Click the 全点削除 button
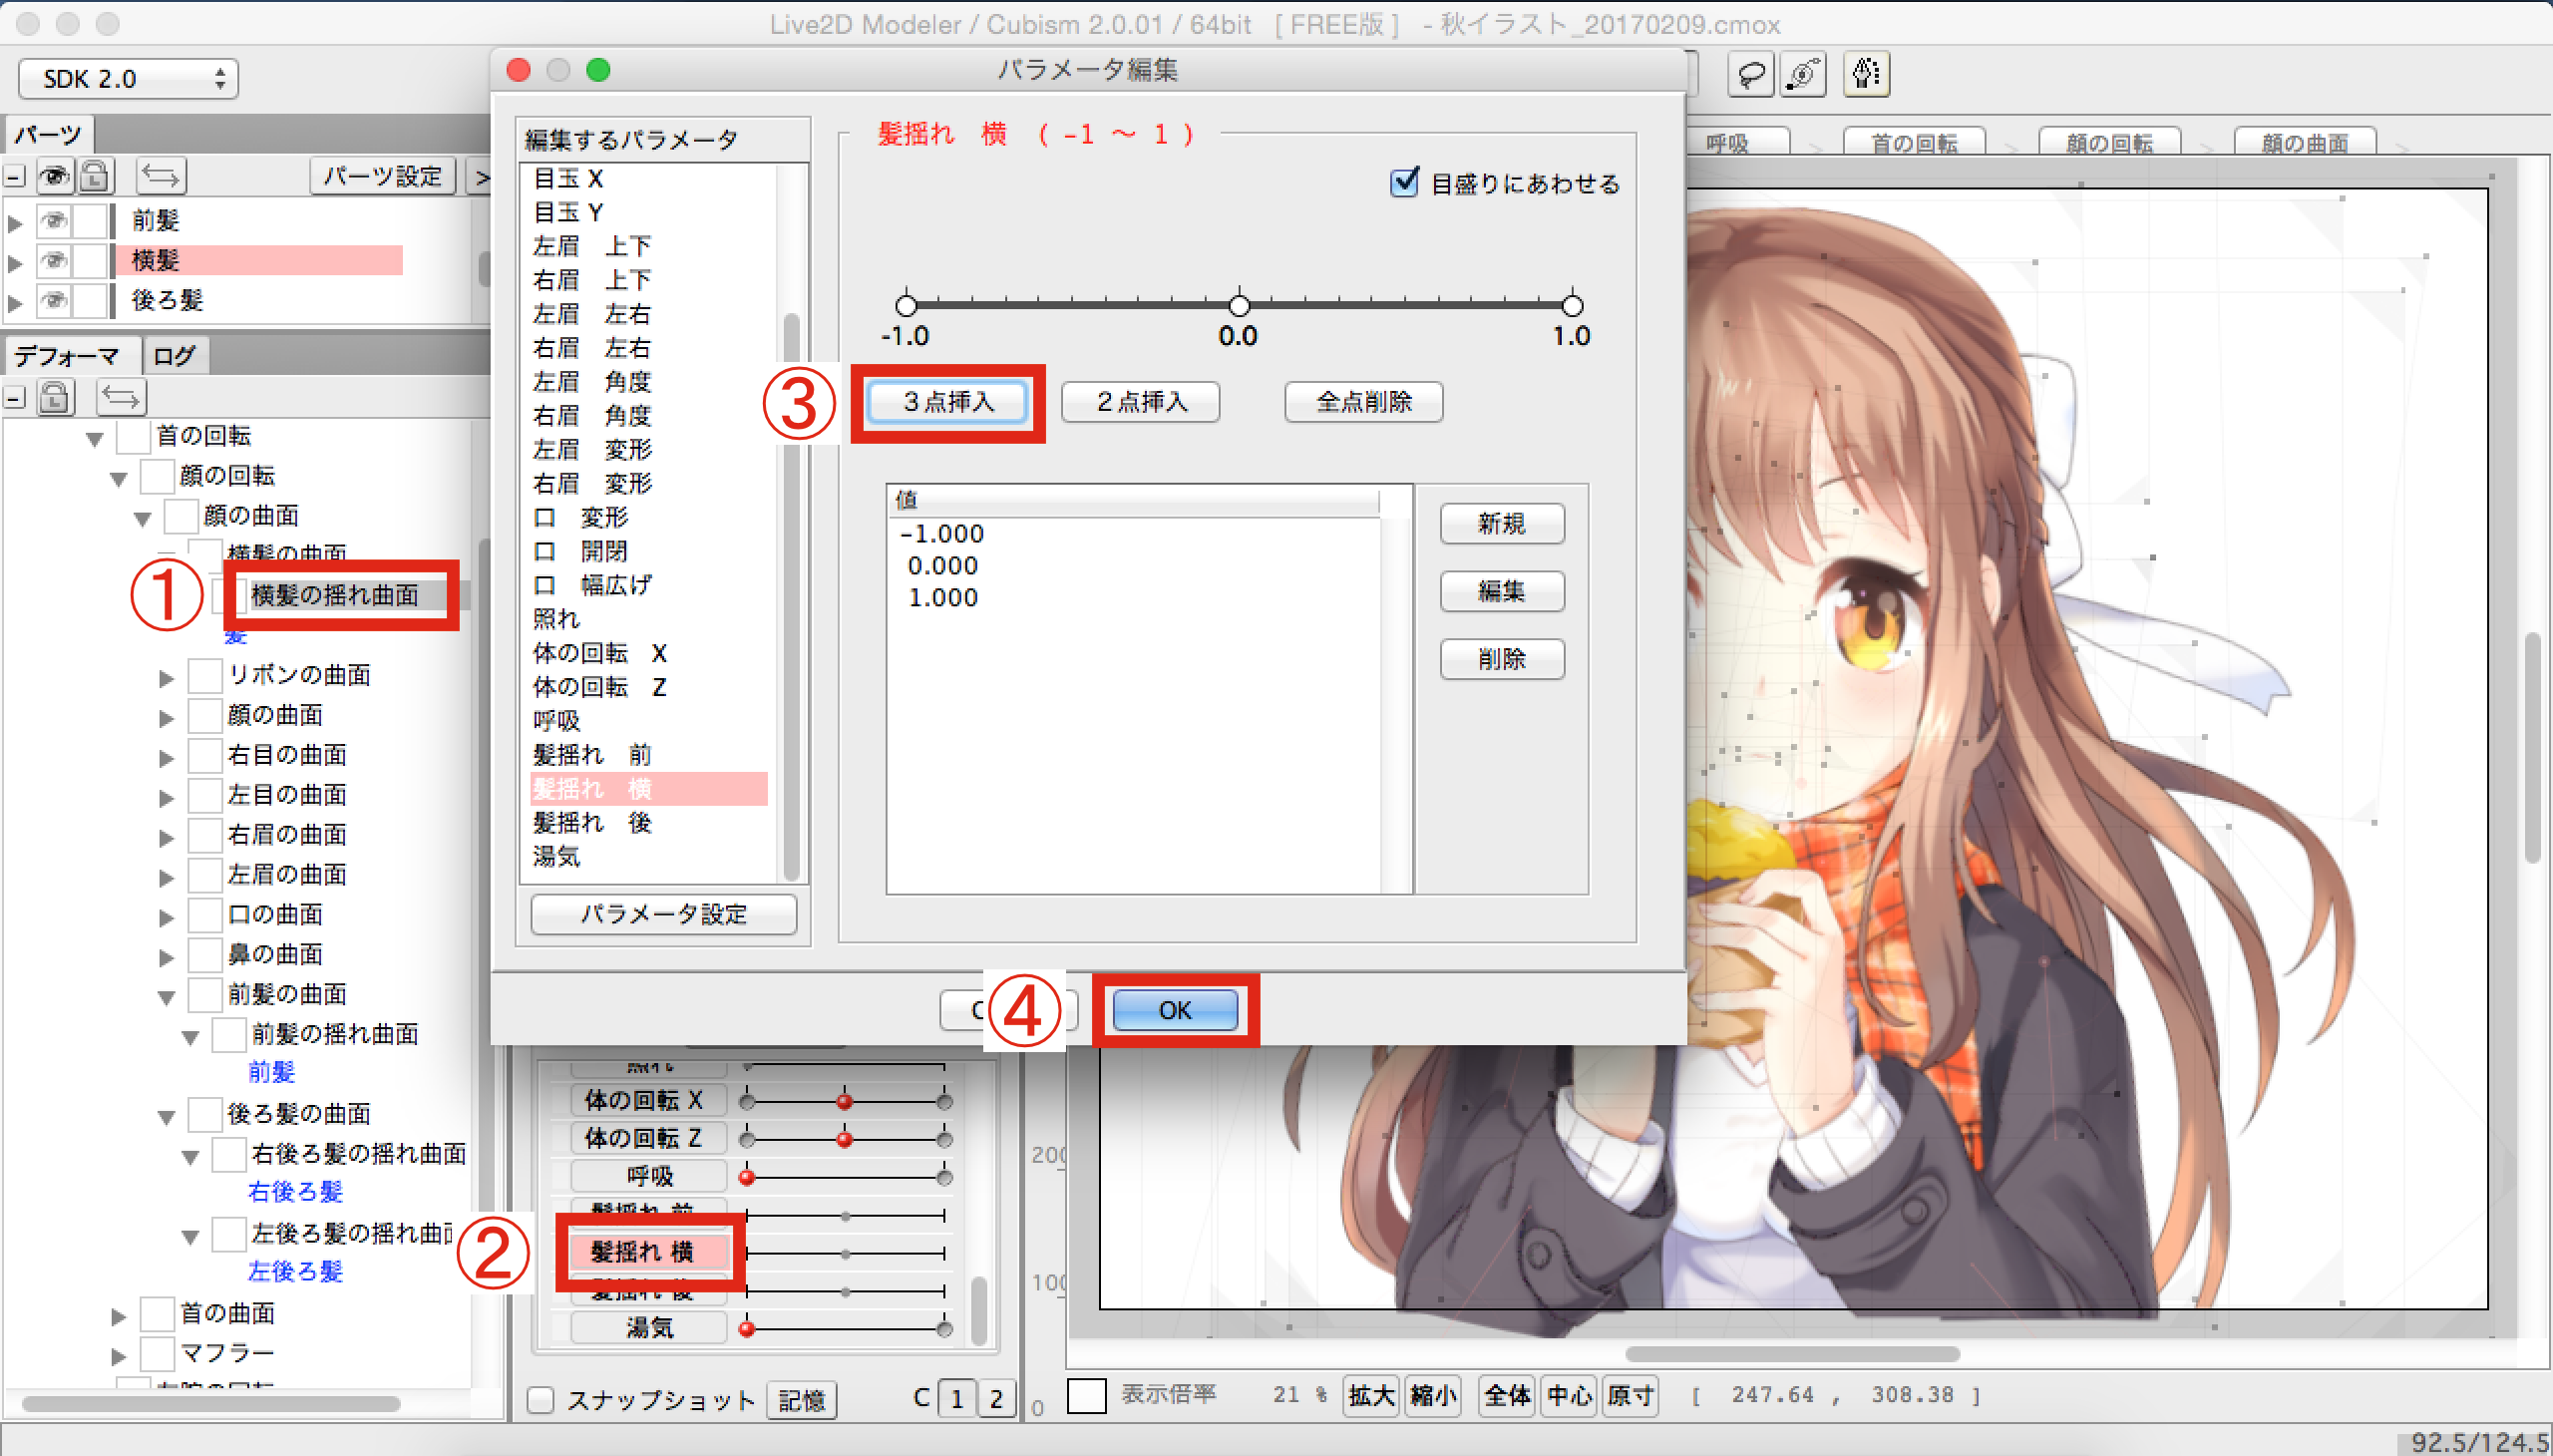 pos(1363,402)
